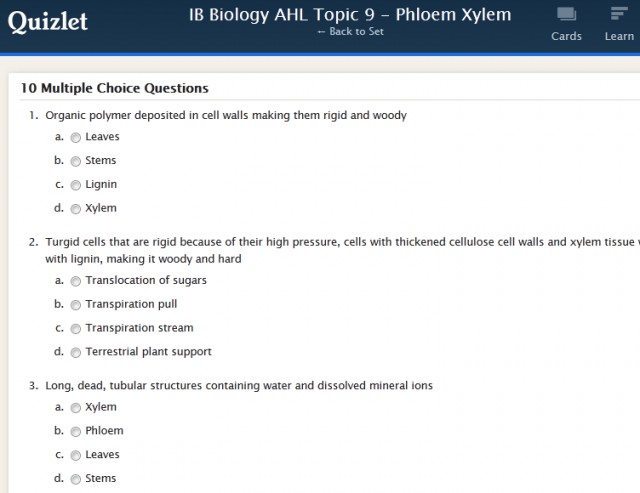This screenshot has height=493, width=640.
Task: Select Stems for question 1
Action: [76, 161]
